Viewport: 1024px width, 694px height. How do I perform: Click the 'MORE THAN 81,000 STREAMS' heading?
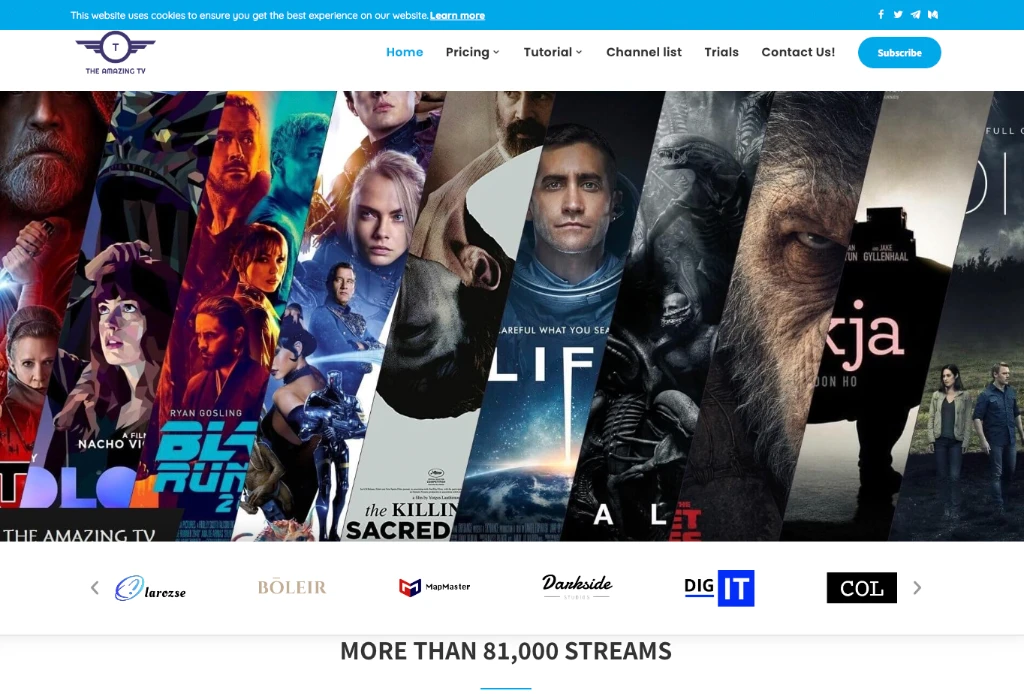(506, 651)
